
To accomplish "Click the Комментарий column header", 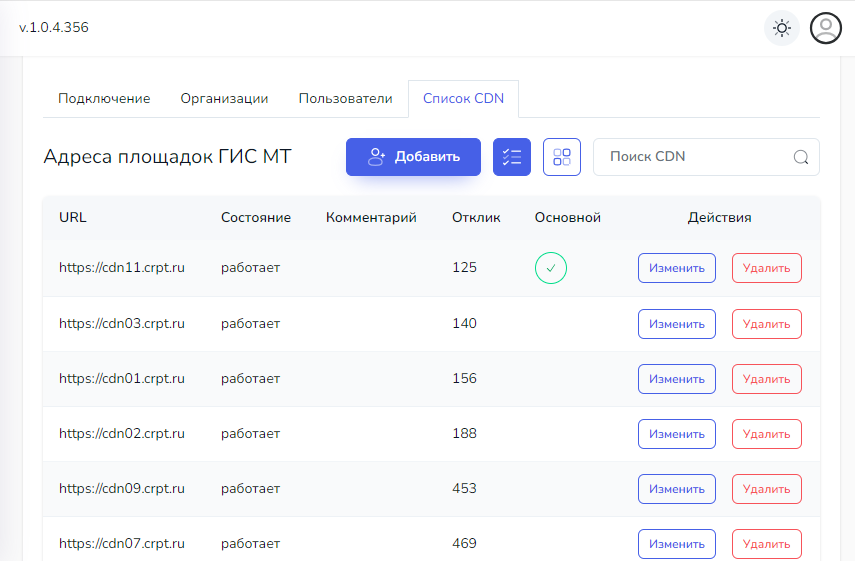I will click(x=371, y=218).
